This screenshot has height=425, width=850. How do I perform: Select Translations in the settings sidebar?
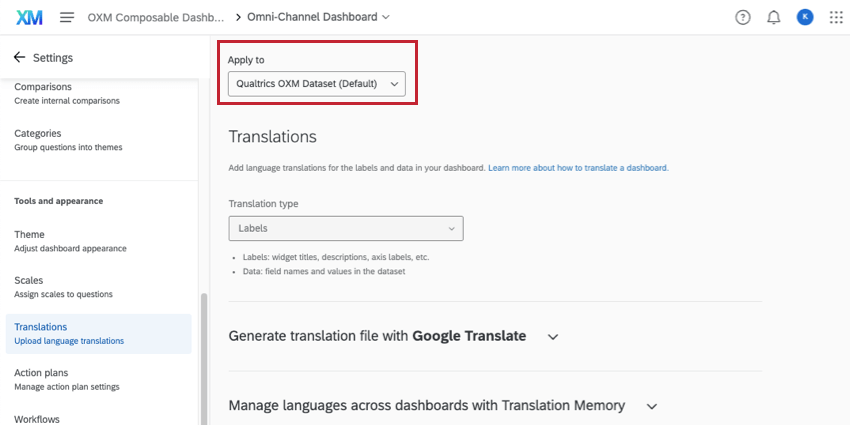(x=98, y=333)
